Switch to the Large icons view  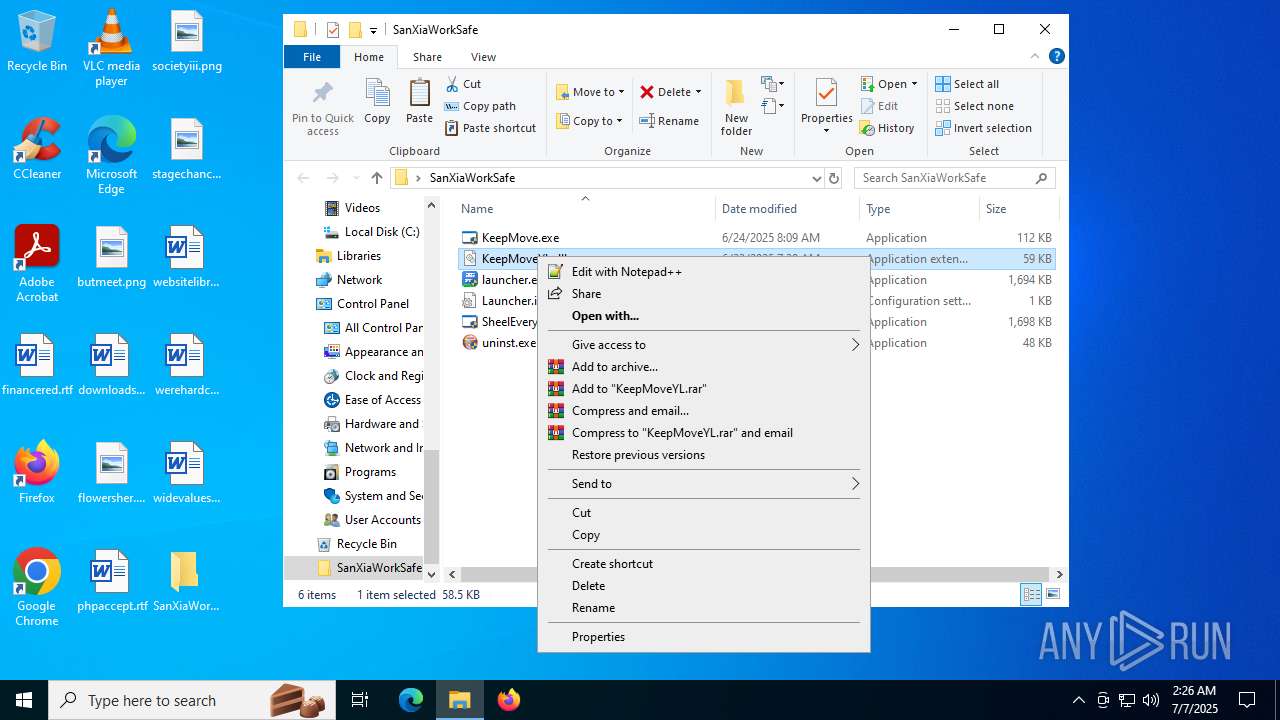pyautogui.click(x=1052, y=595)
